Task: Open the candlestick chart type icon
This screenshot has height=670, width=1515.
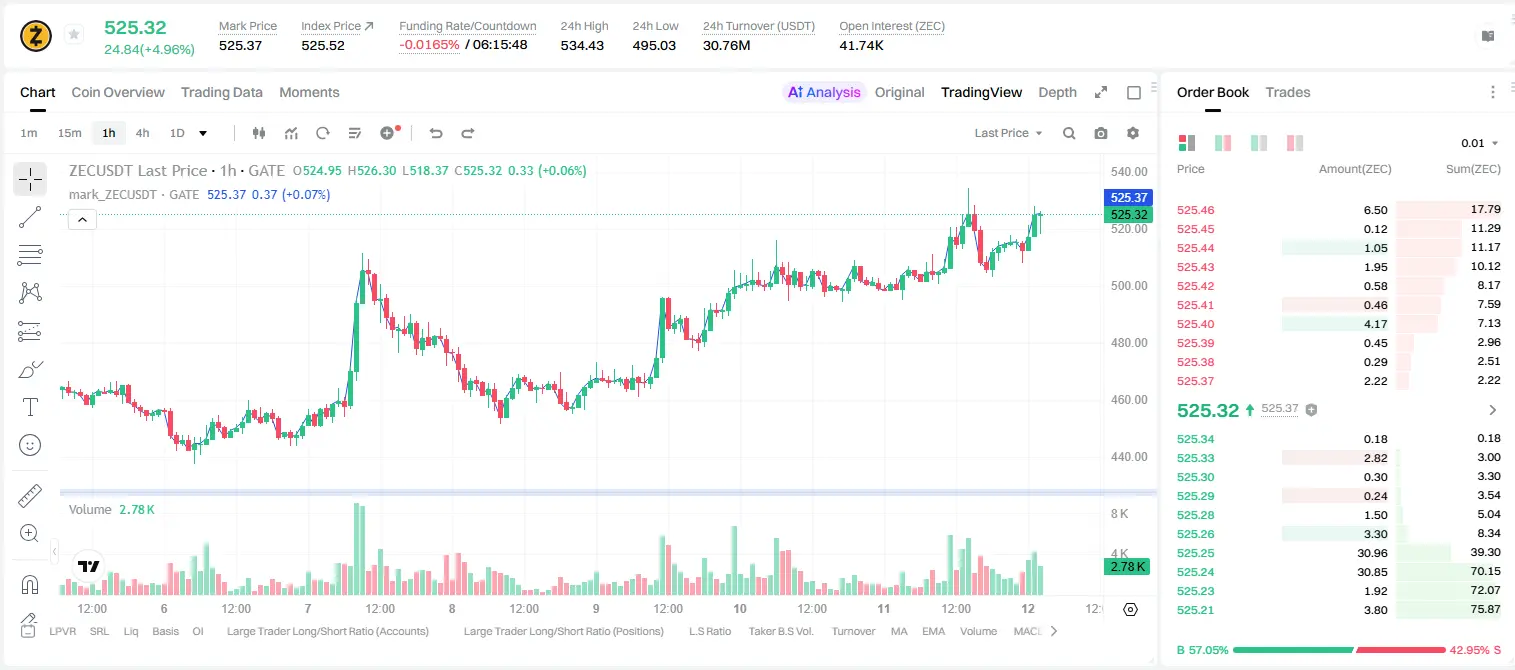Action: 260,133
